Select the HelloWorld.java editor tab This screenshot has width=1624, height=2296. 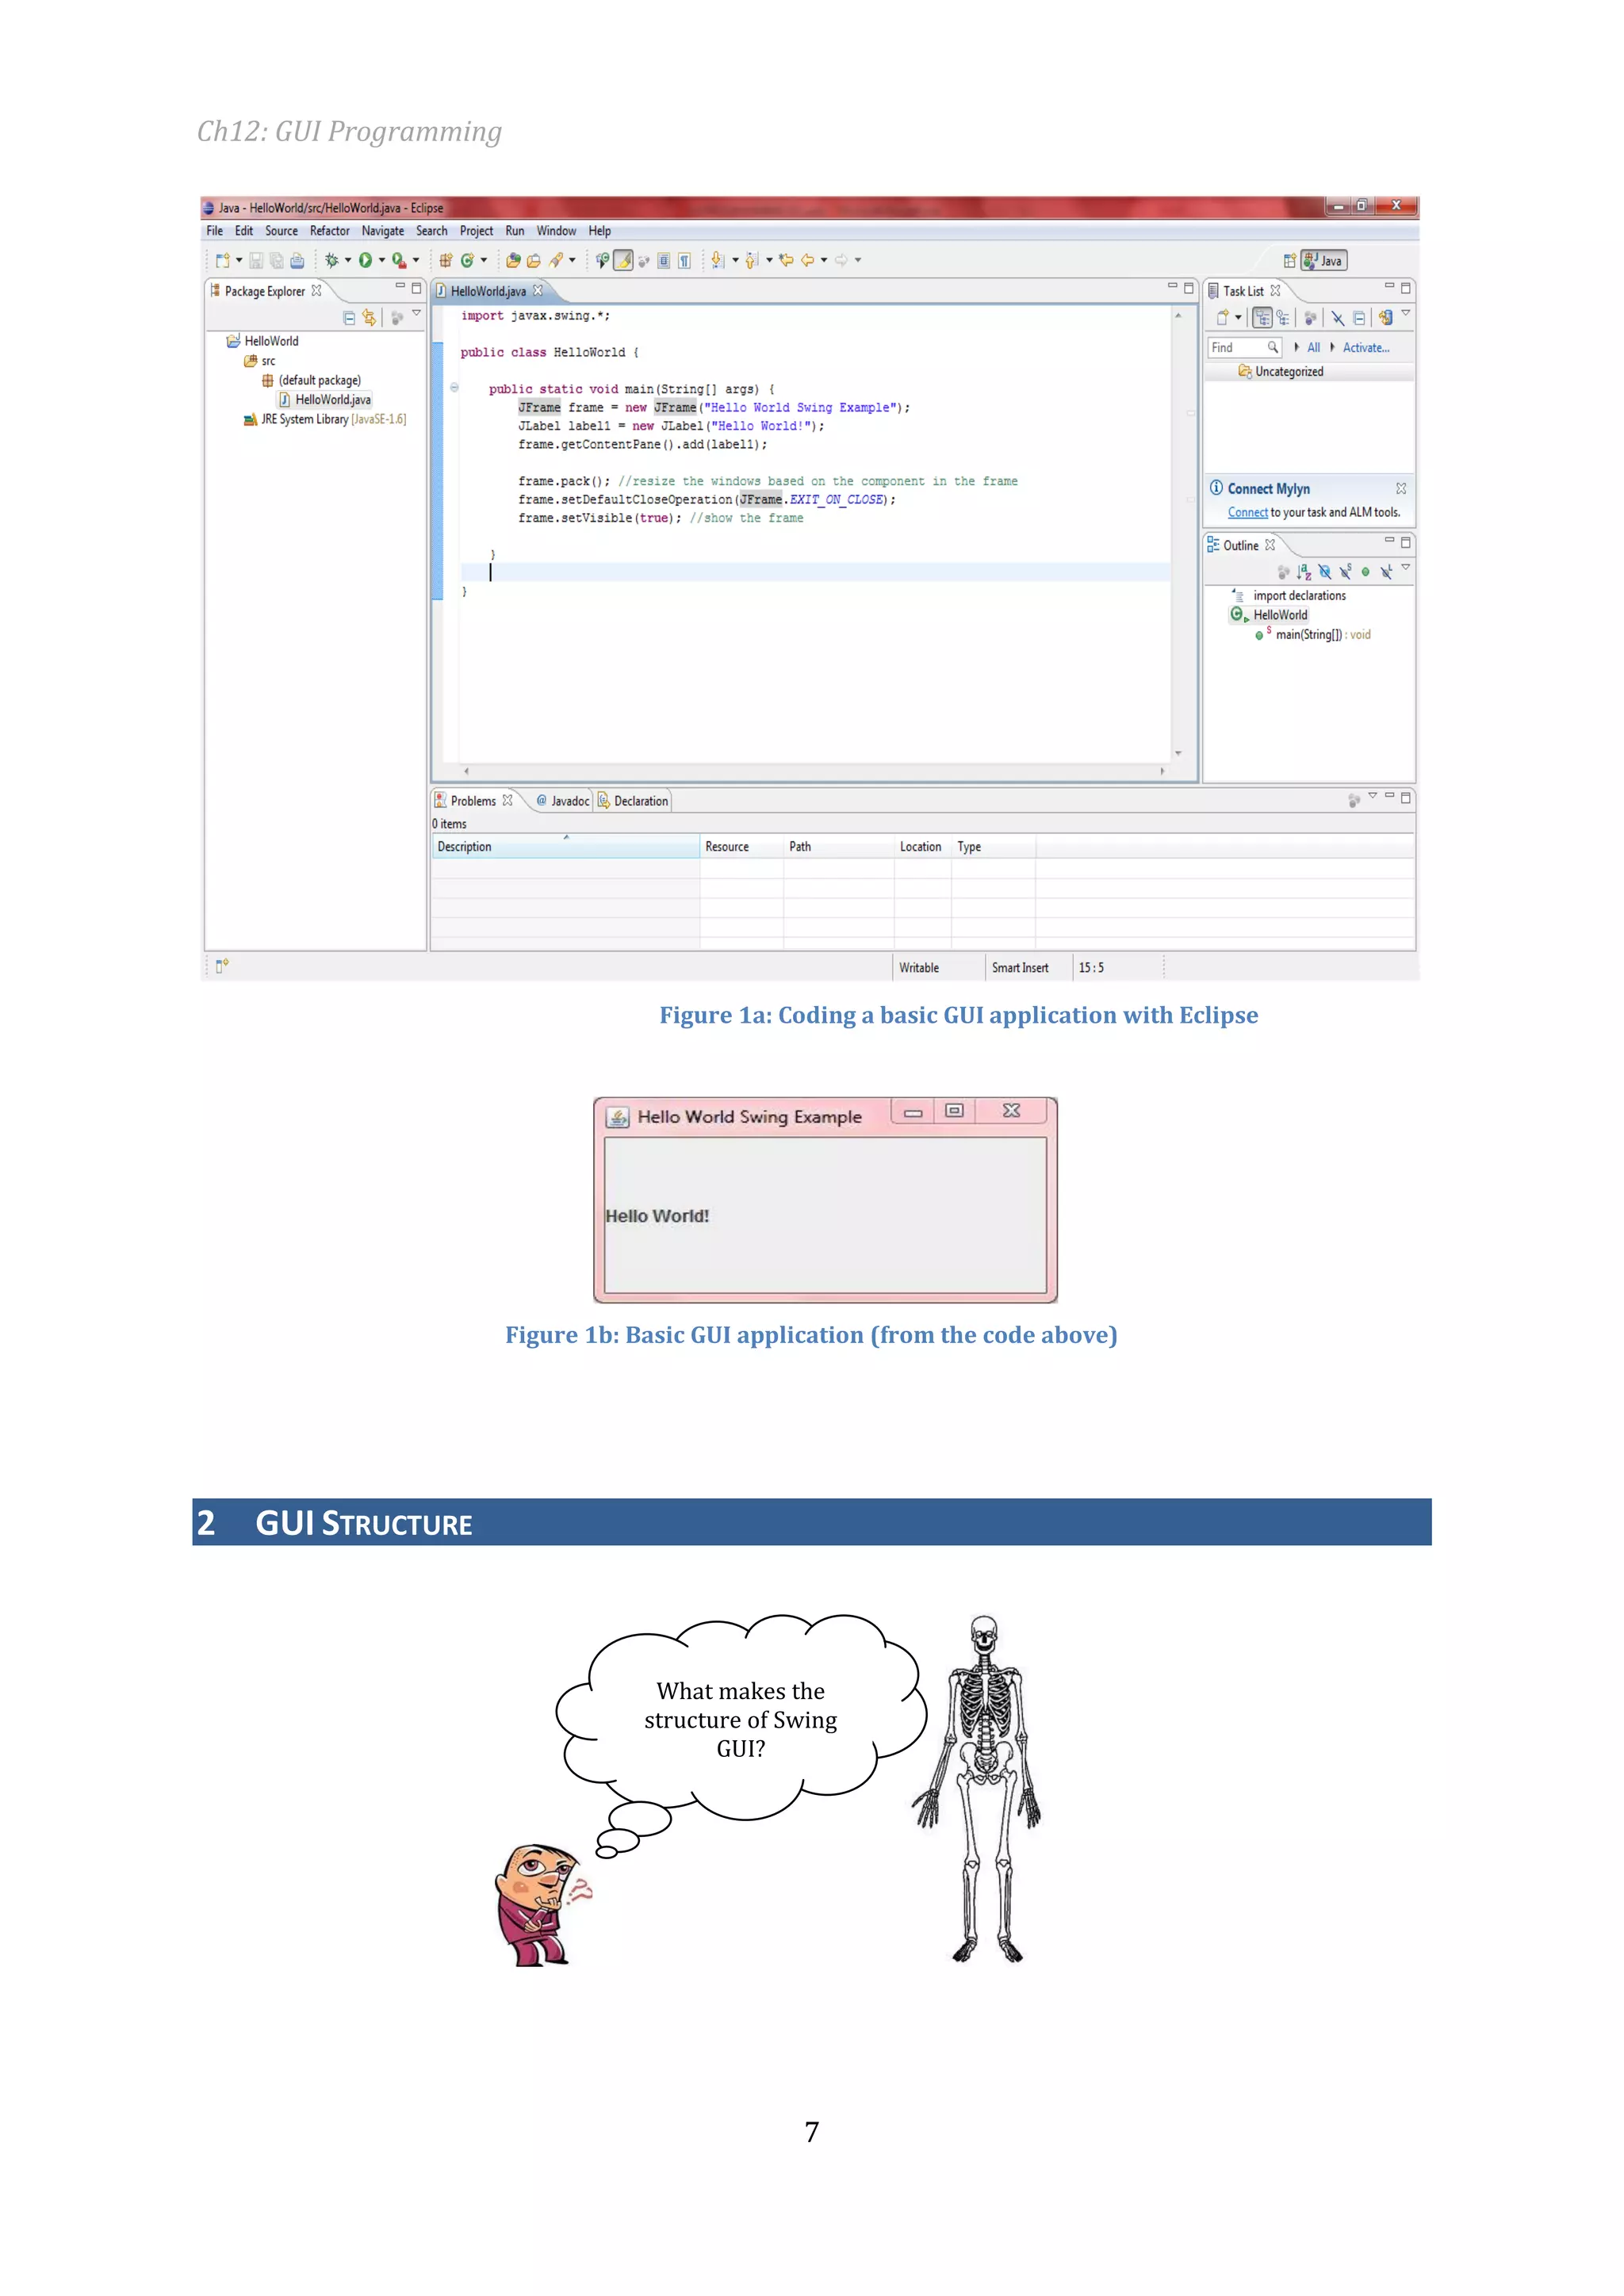point(488,291)
